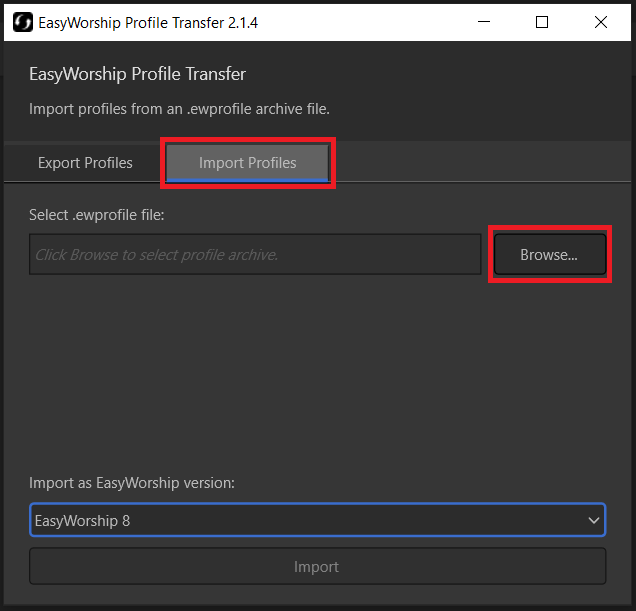The width and height of the screenshot is (636, 611).
Task: Open the EasyWorship version dropdown
Action: click(x=318, y=520)
